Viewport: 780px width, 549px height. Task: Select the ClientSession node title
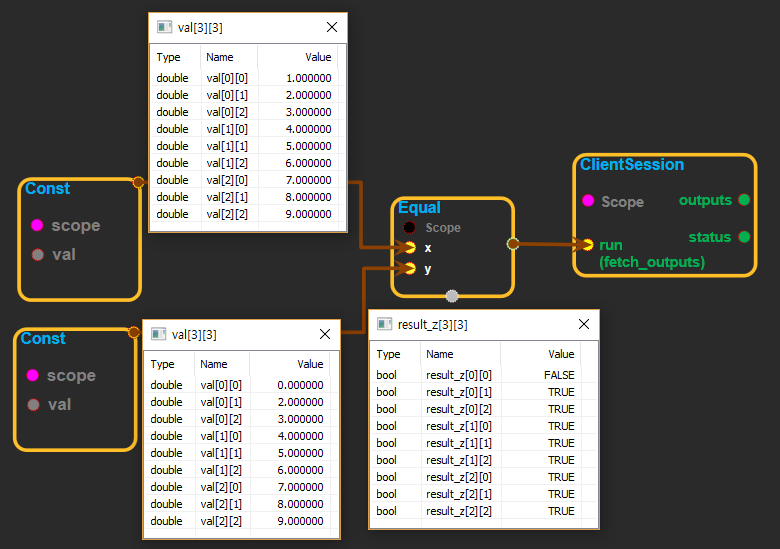point(632,164)
